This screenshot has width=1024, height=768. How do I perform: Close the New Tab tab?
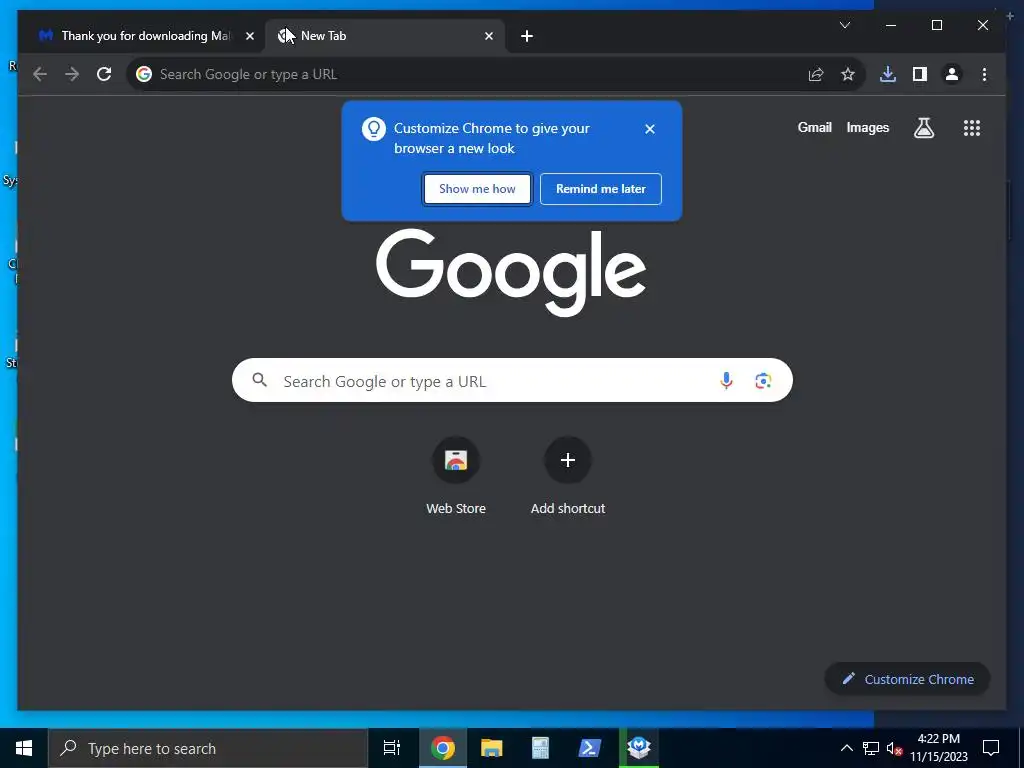[x=488, y=36]
